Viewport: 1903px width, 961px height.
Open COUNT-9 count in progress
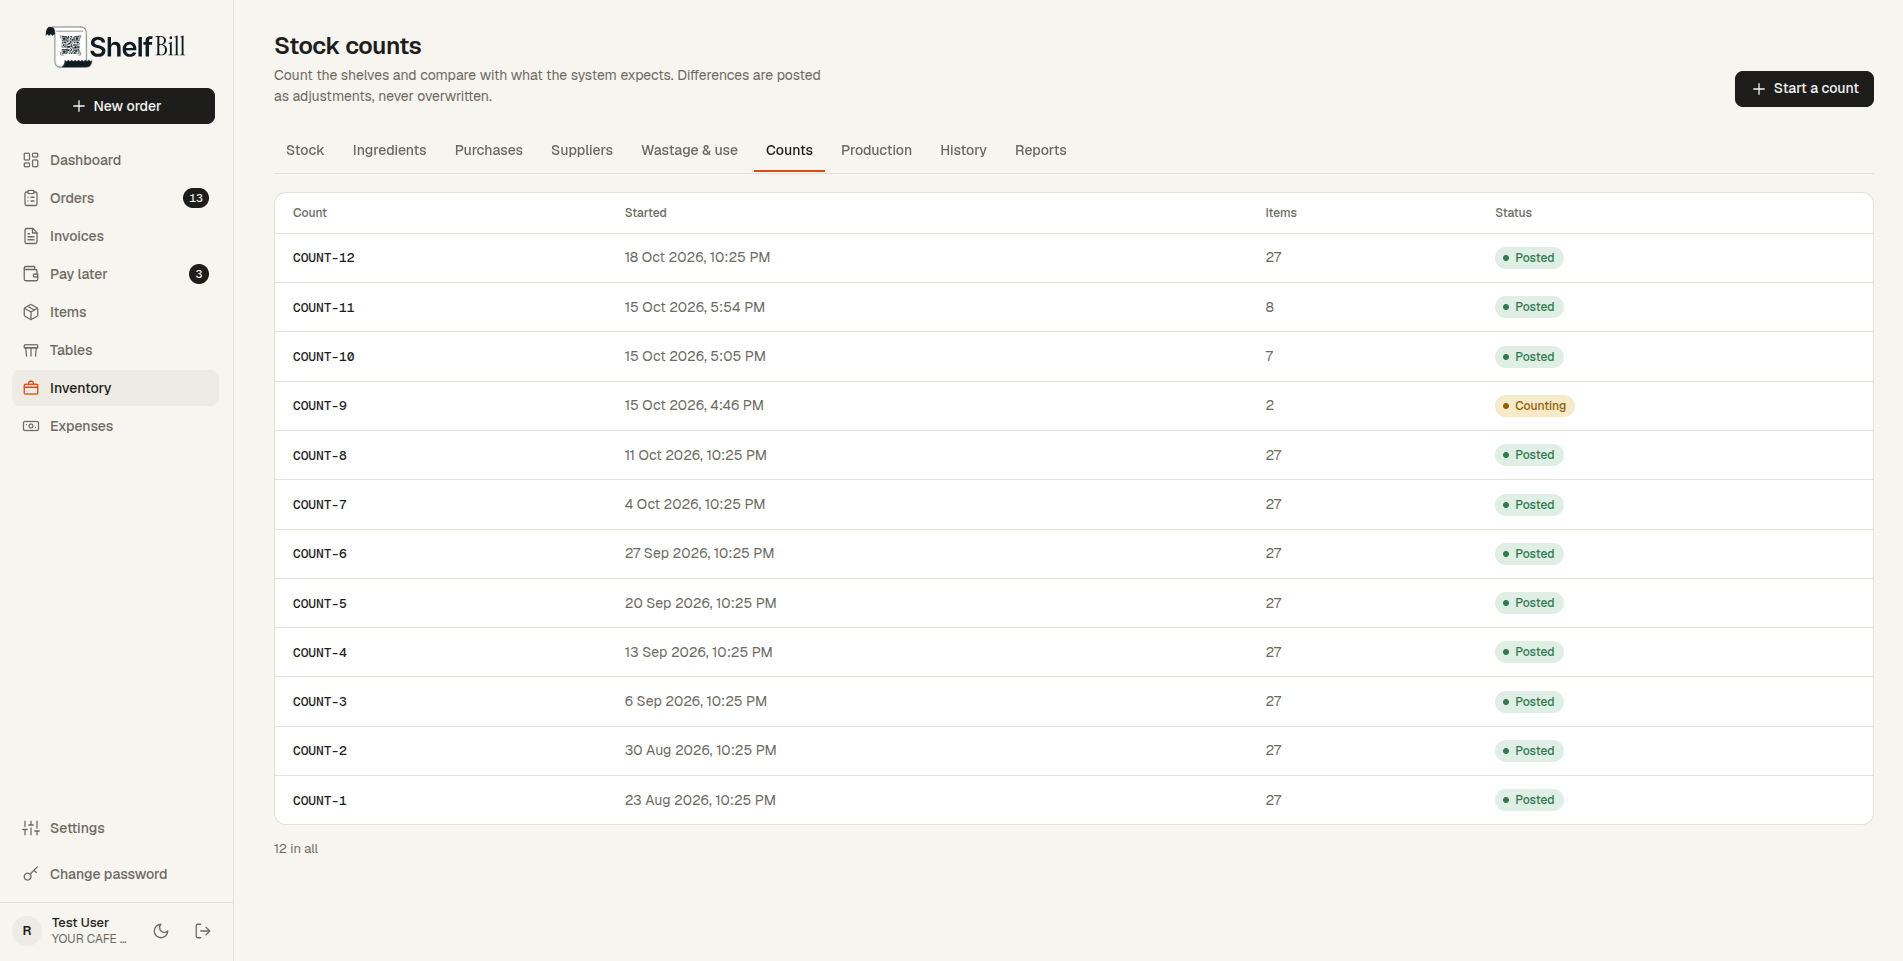tap(1073, 406)
